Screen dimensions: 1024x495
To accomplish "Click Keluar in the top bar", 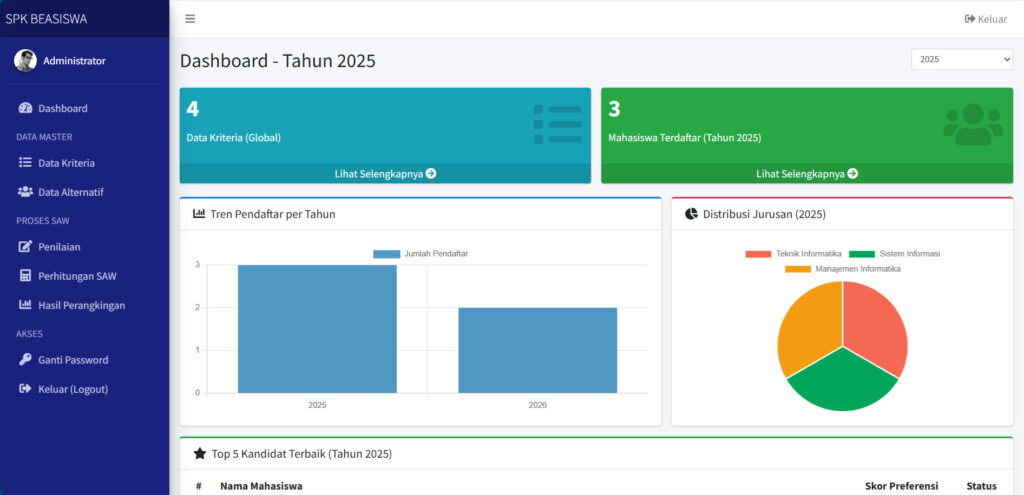I will coord(985,19).
